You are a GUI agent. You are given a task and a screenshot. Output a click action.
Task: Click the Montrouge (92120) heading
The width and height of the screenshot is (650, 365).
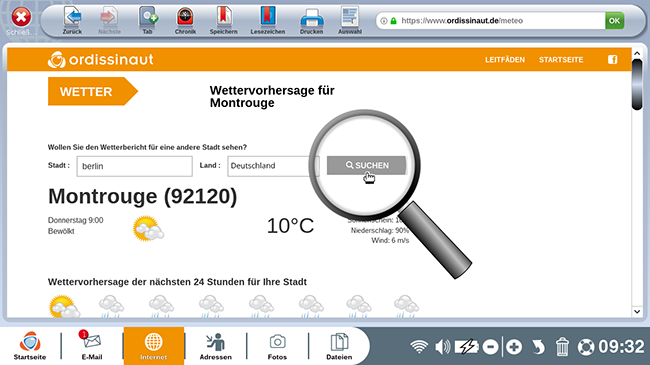[142, 196]
